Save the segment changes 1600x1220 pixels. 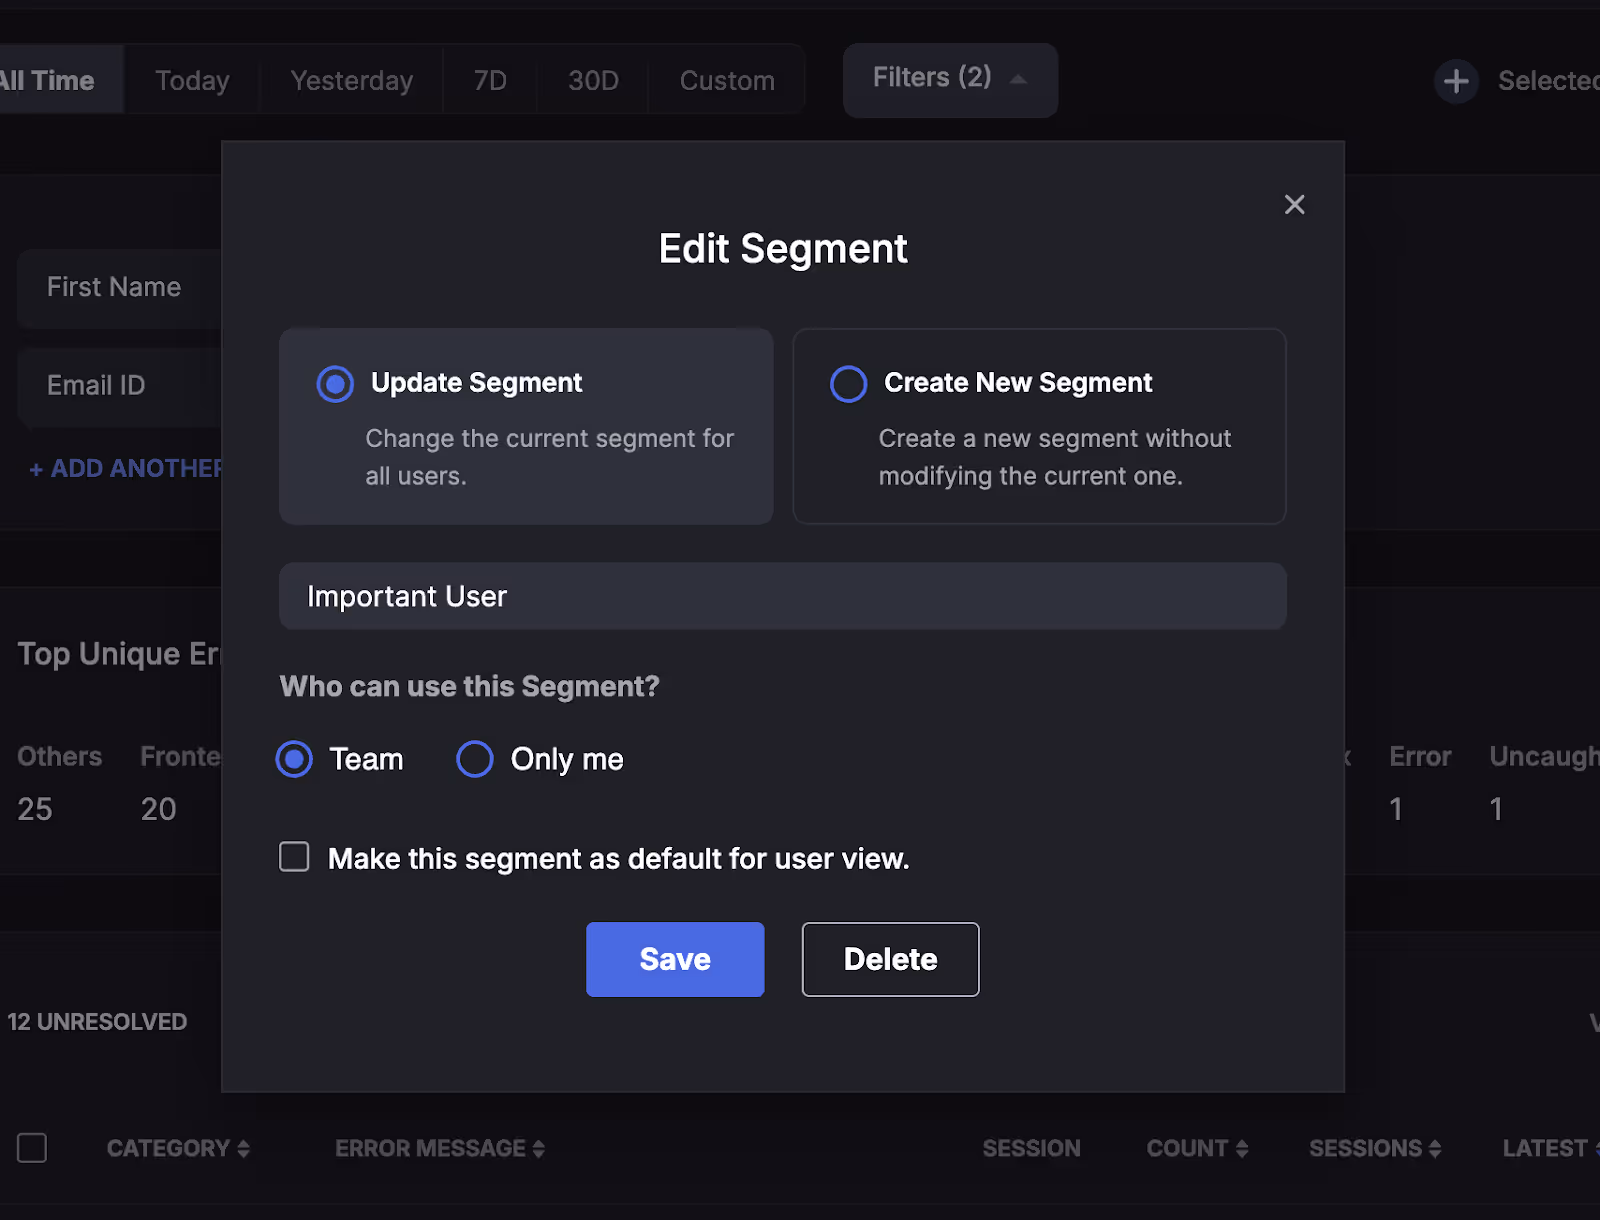674,959
